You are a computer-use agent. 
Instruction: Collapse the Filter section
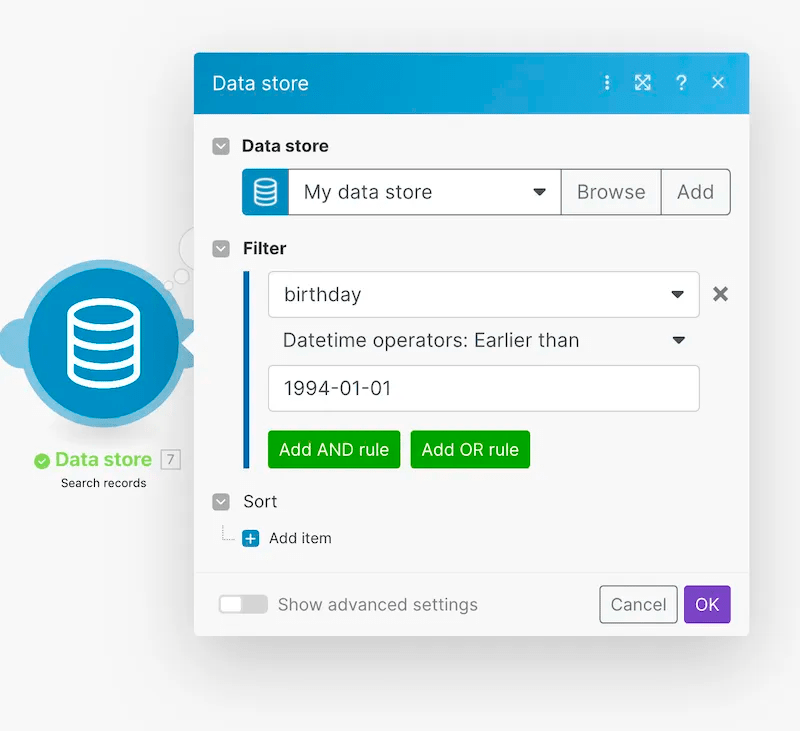(x=220, y=248)
